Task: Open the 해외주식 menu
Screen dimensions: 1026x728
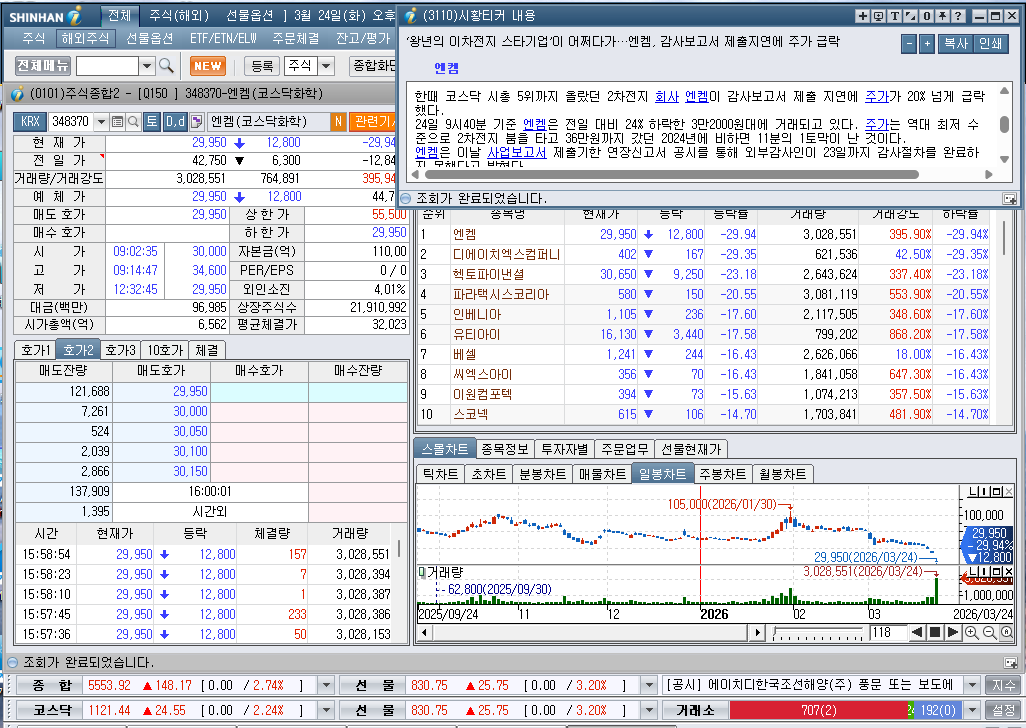Action: pyautogui.click(x=86, y=39)
